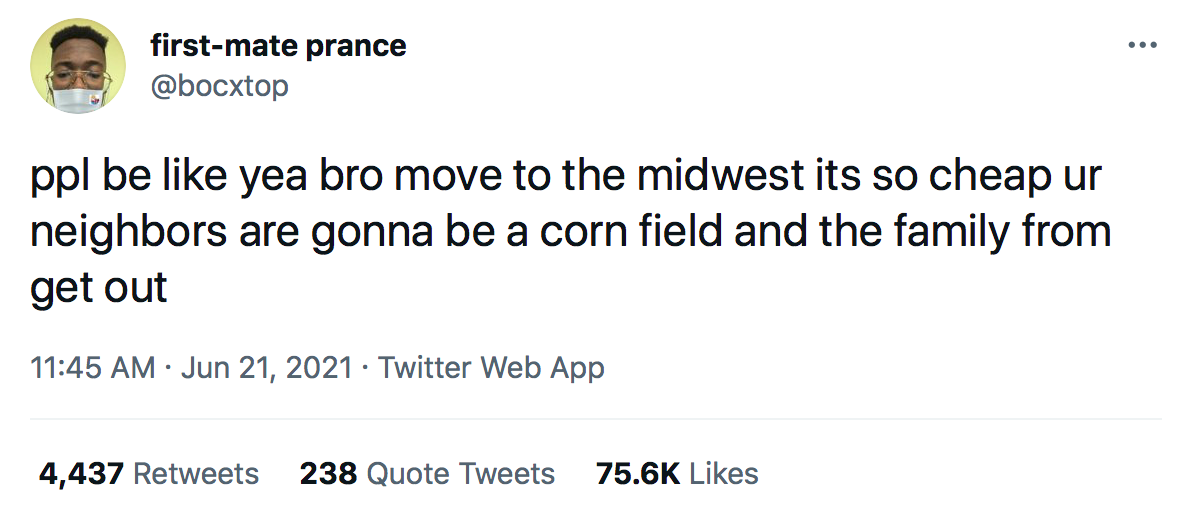This screenshot has height=522, width=1190.
Task: Open the Quote Tweets label
Action: click(461, 473)
